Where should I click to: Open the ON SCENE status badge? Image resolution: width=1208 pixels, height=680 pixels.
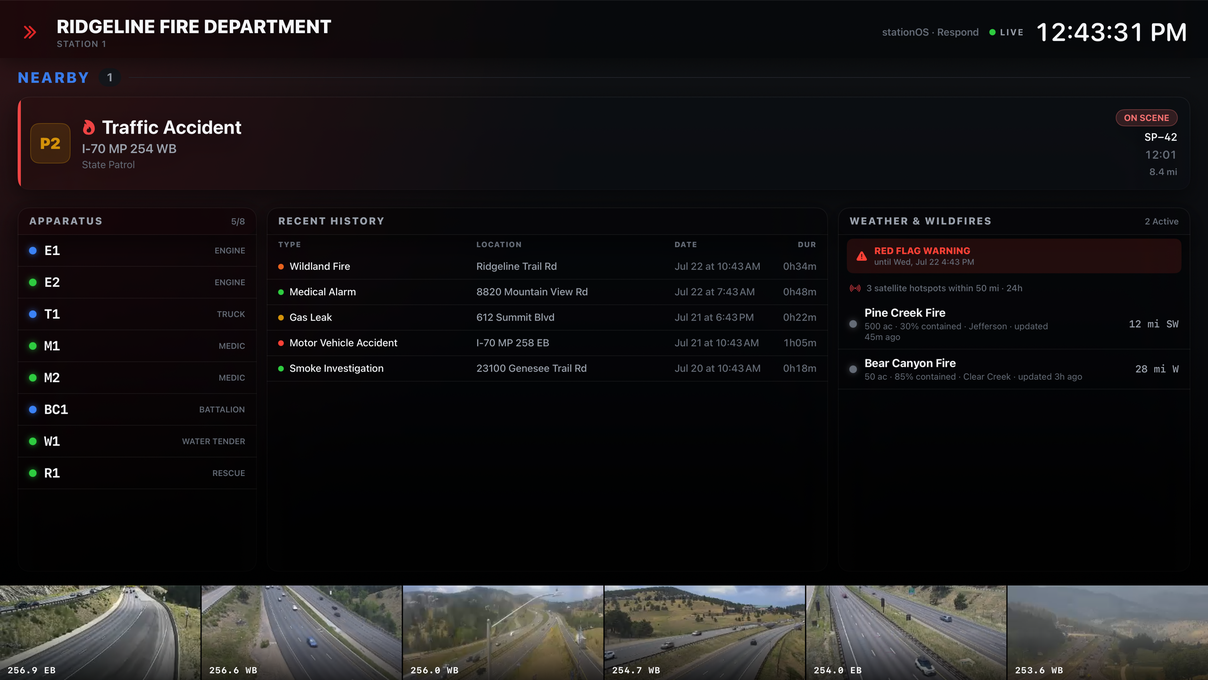[x=1146, y=118]
